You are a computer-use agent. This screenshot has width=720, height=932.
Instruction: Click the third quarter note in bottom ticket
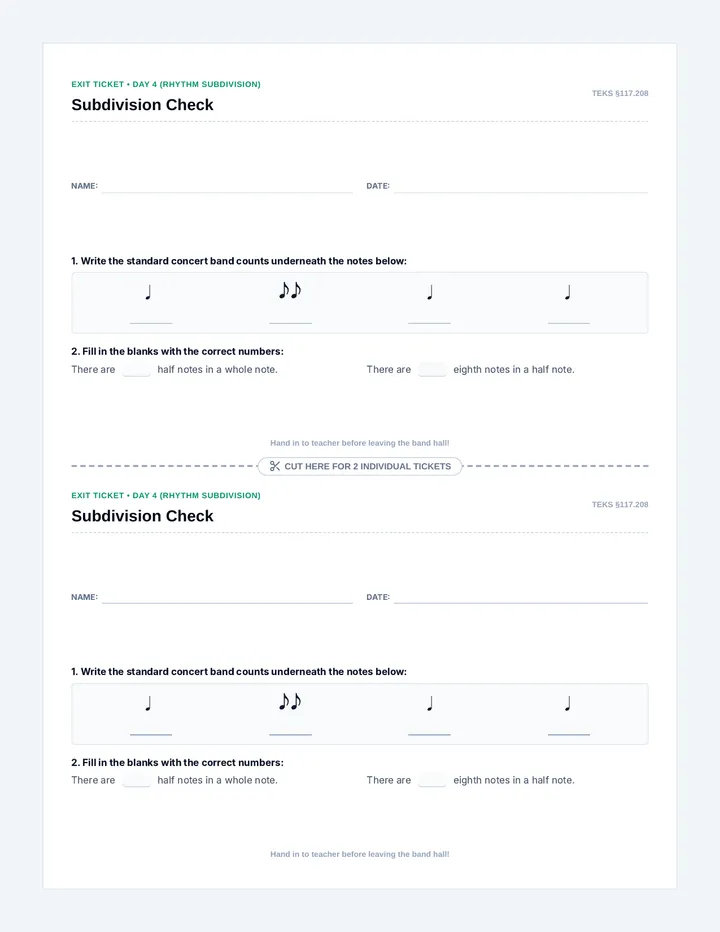[430, 703]
